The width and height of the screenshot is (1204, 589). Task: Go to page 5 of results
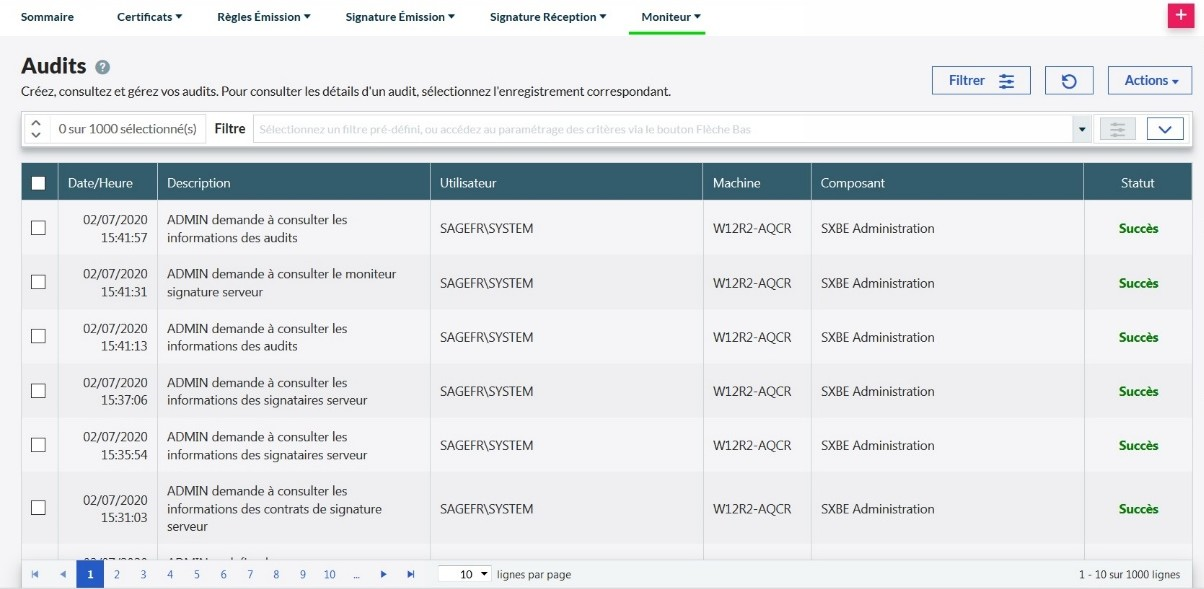196,575
